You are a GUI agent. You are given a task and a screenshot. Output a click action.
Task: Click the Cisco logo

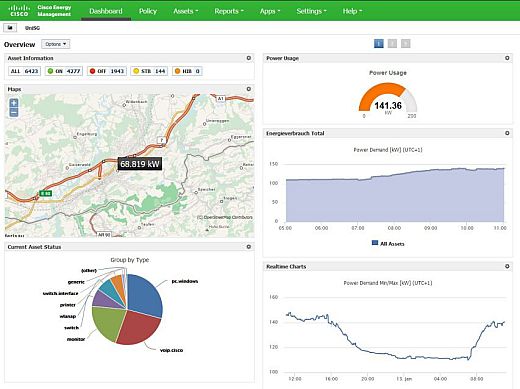tap(19, 10)
